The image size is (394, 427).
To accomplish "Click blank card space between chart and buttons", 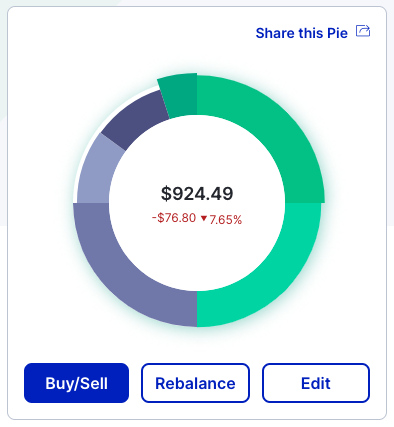I will pos(197,345).
